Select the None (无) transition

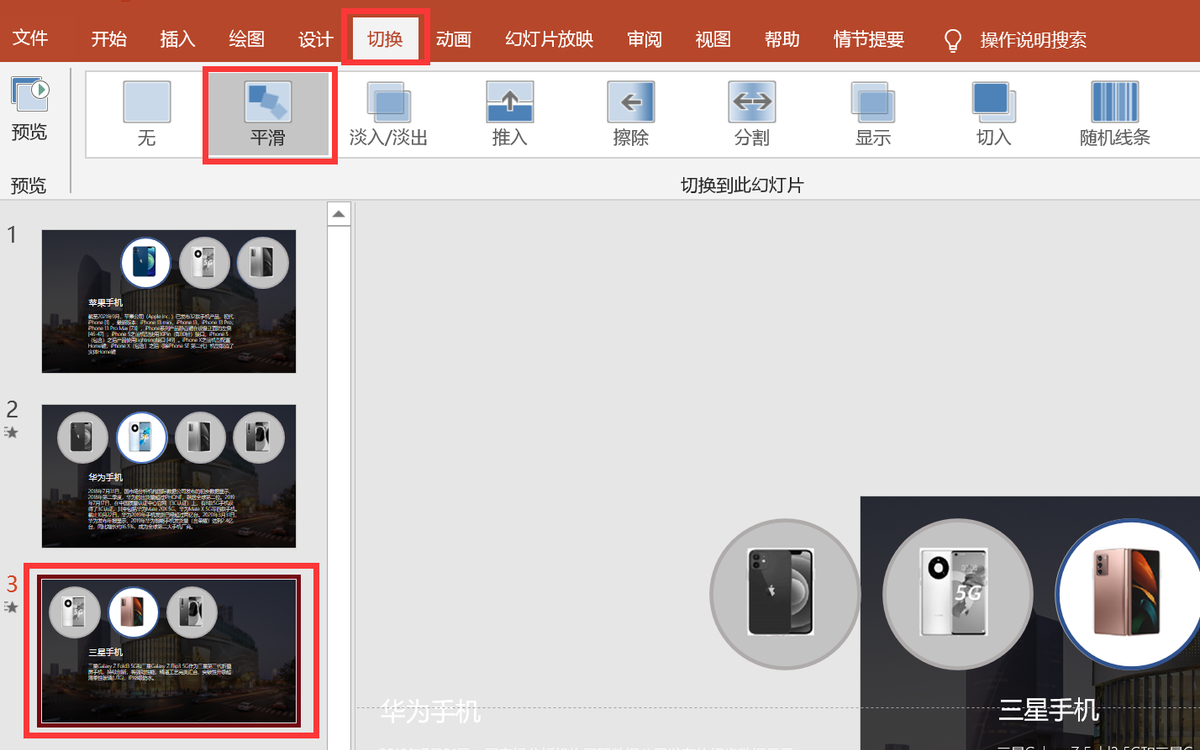pos(147,114)
